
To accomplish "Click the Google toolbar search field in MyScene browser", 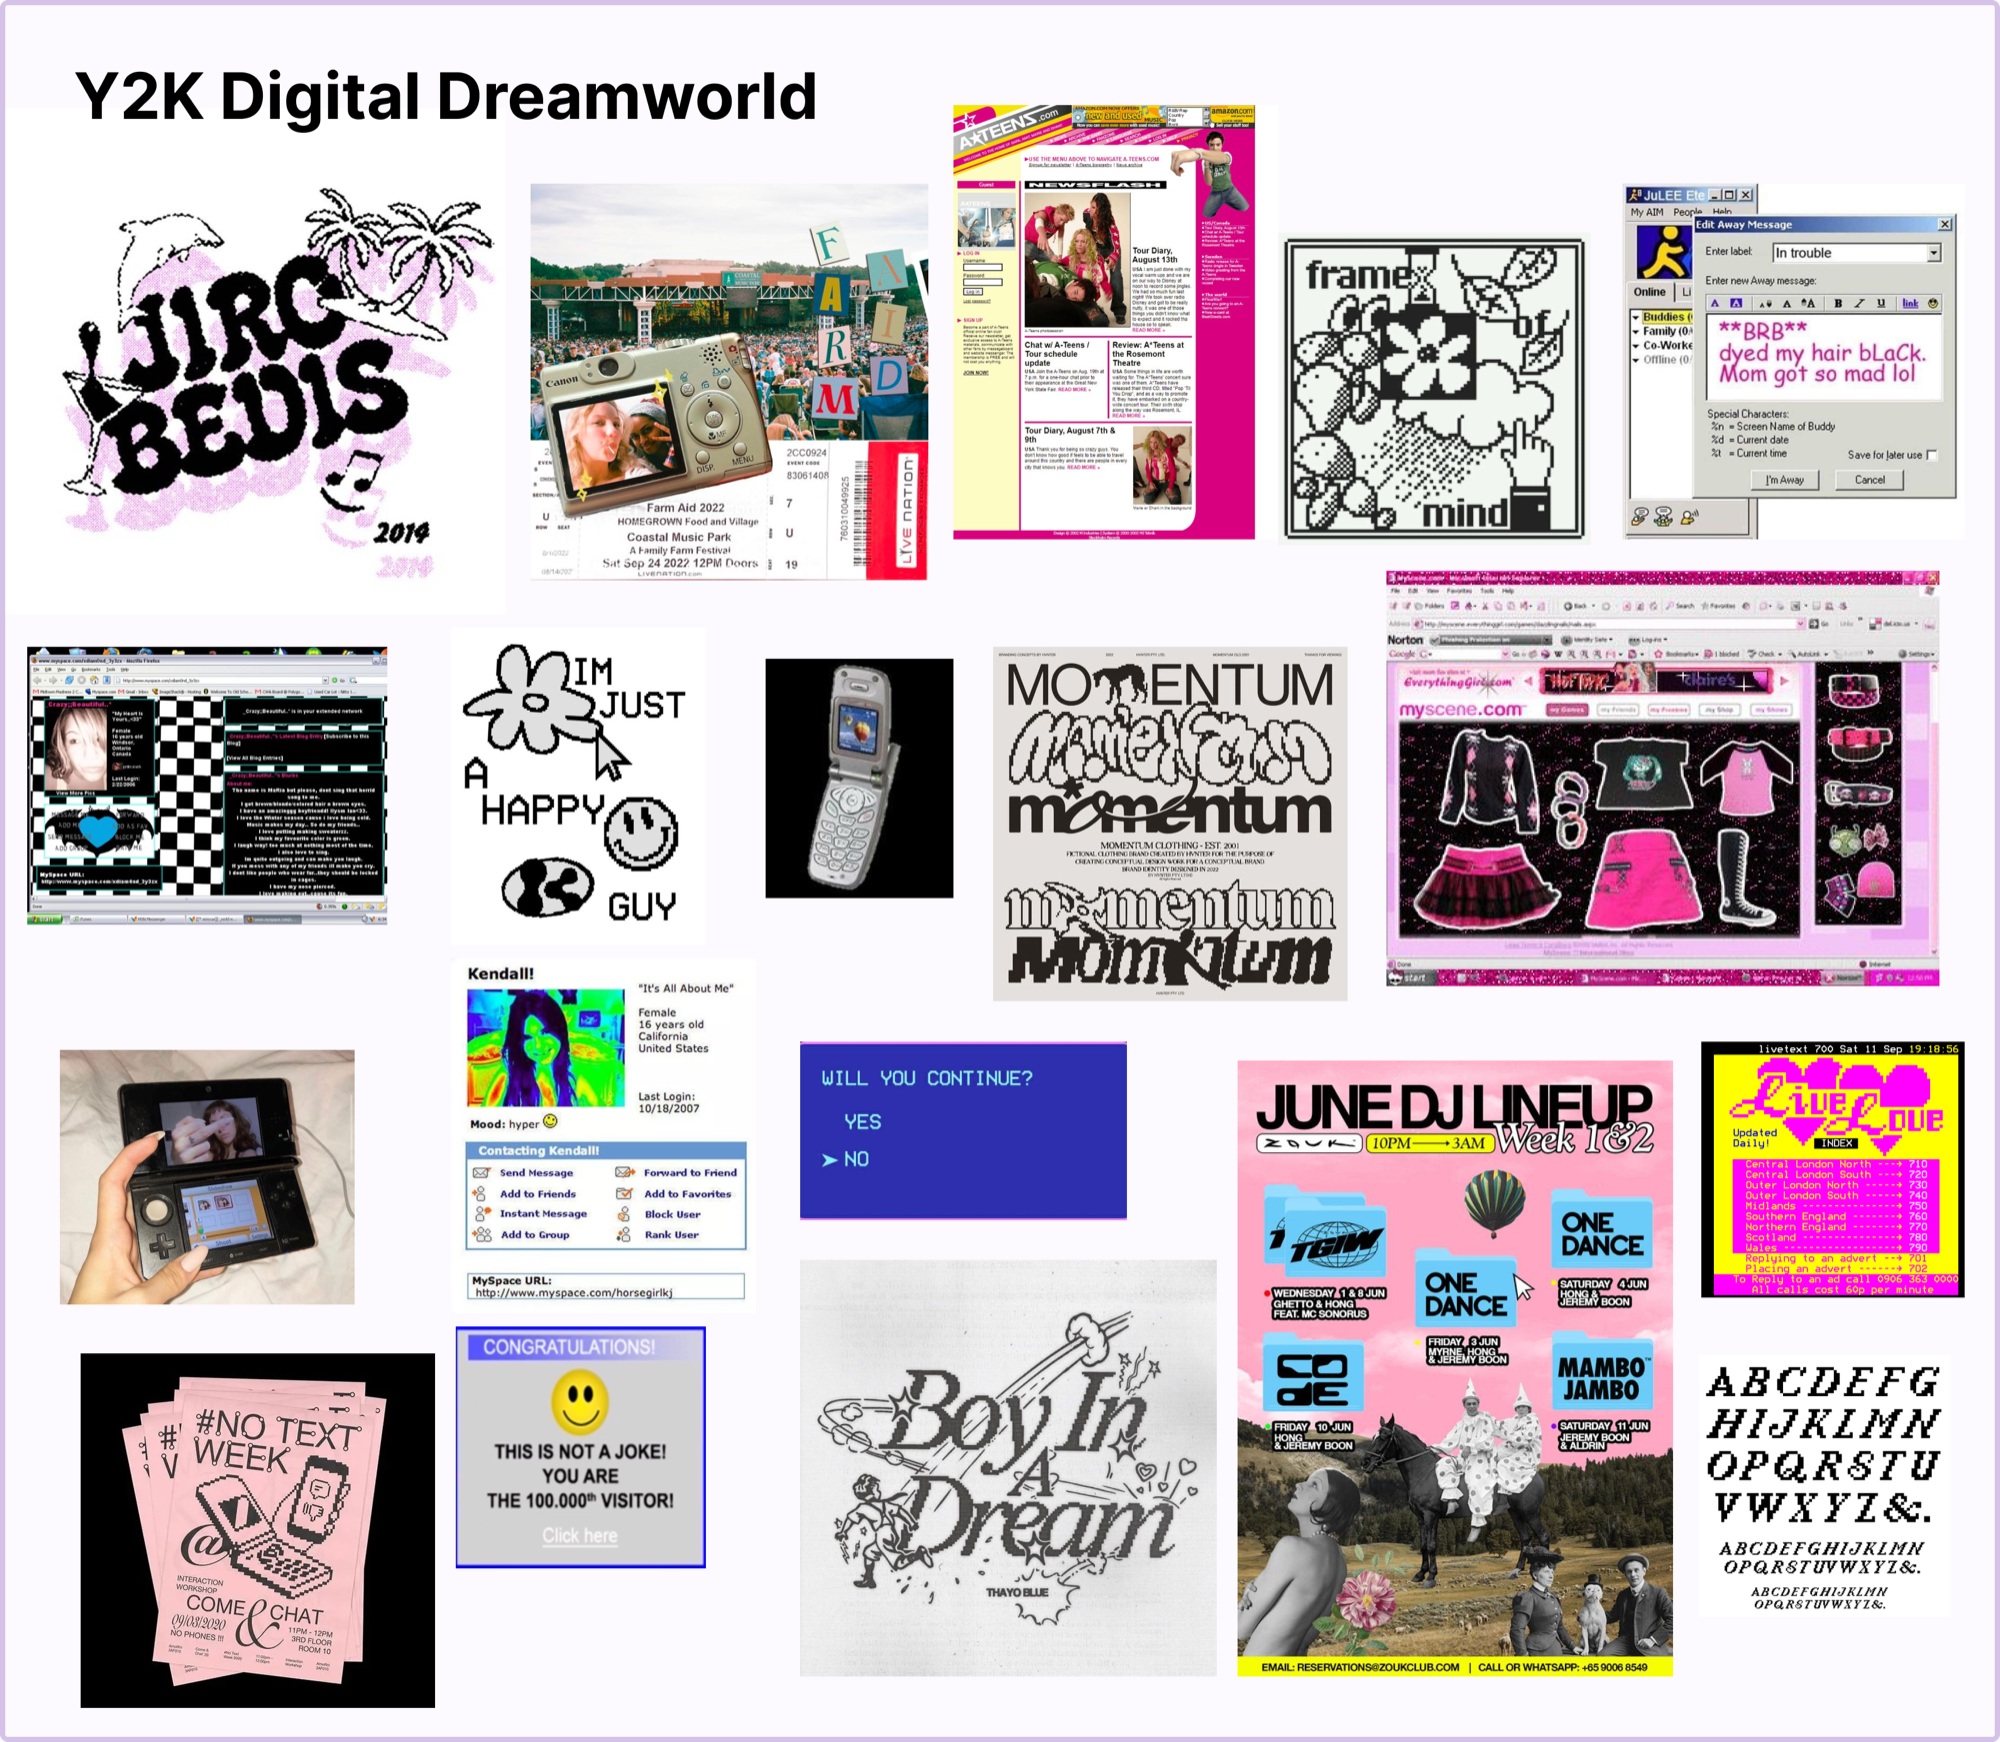I will click(1467, 654).
